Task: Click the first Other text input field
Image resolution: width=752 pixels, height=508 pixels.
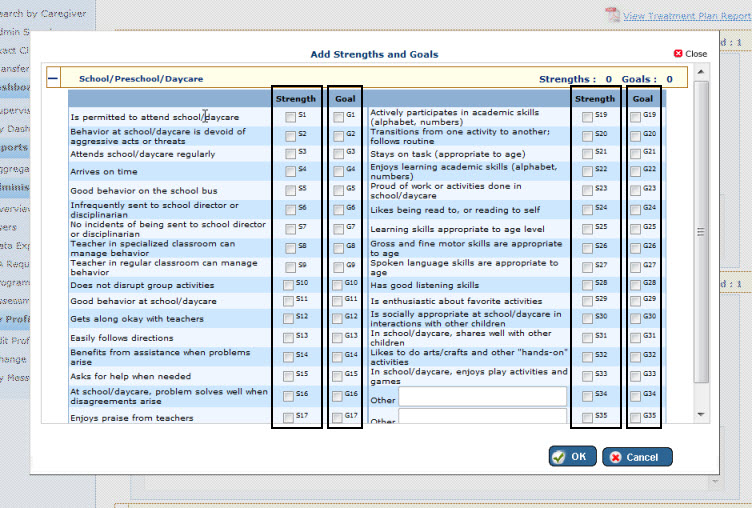Action: pos(482,397)
